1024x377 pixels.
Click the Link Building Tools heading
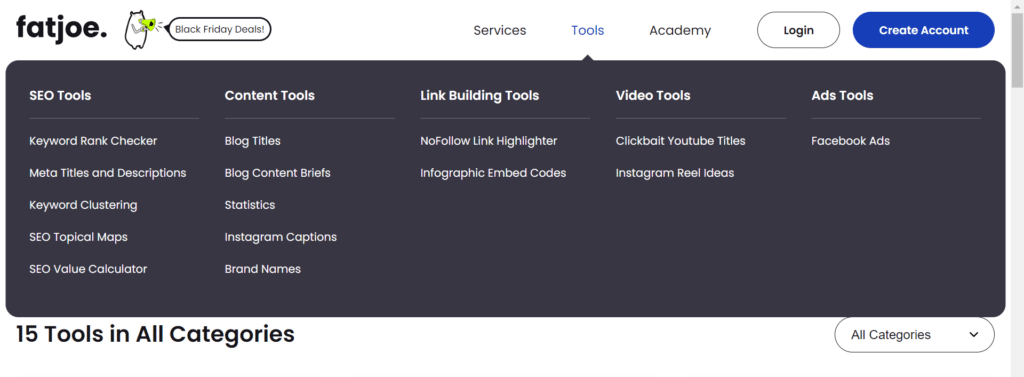pyautogui.click(x=480, y=95)
